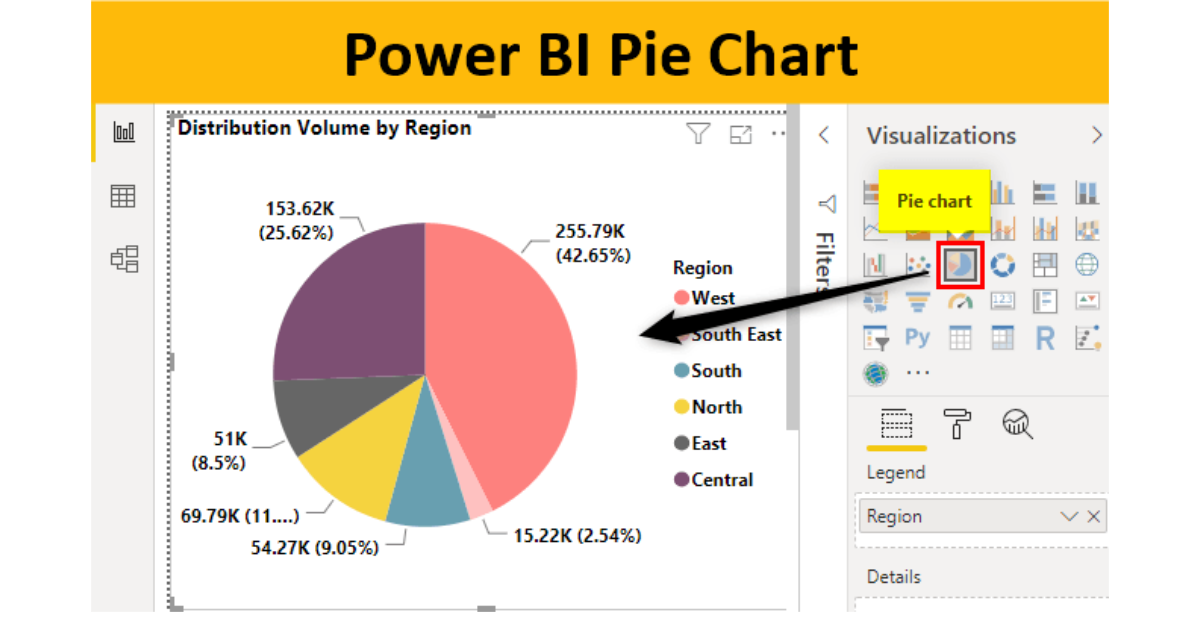1200x628 pixels.
Task: Select Line and clustered column chart visualization
Action: pos(1045,229)
